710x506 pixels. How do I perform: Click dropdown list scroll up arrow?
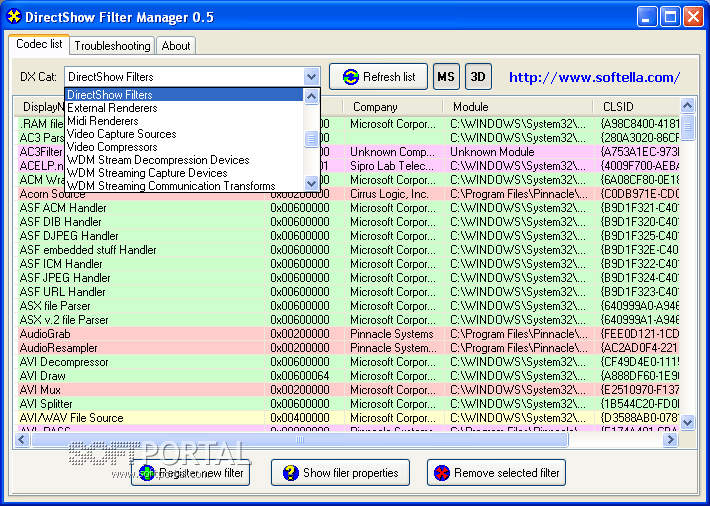(312, 96)
